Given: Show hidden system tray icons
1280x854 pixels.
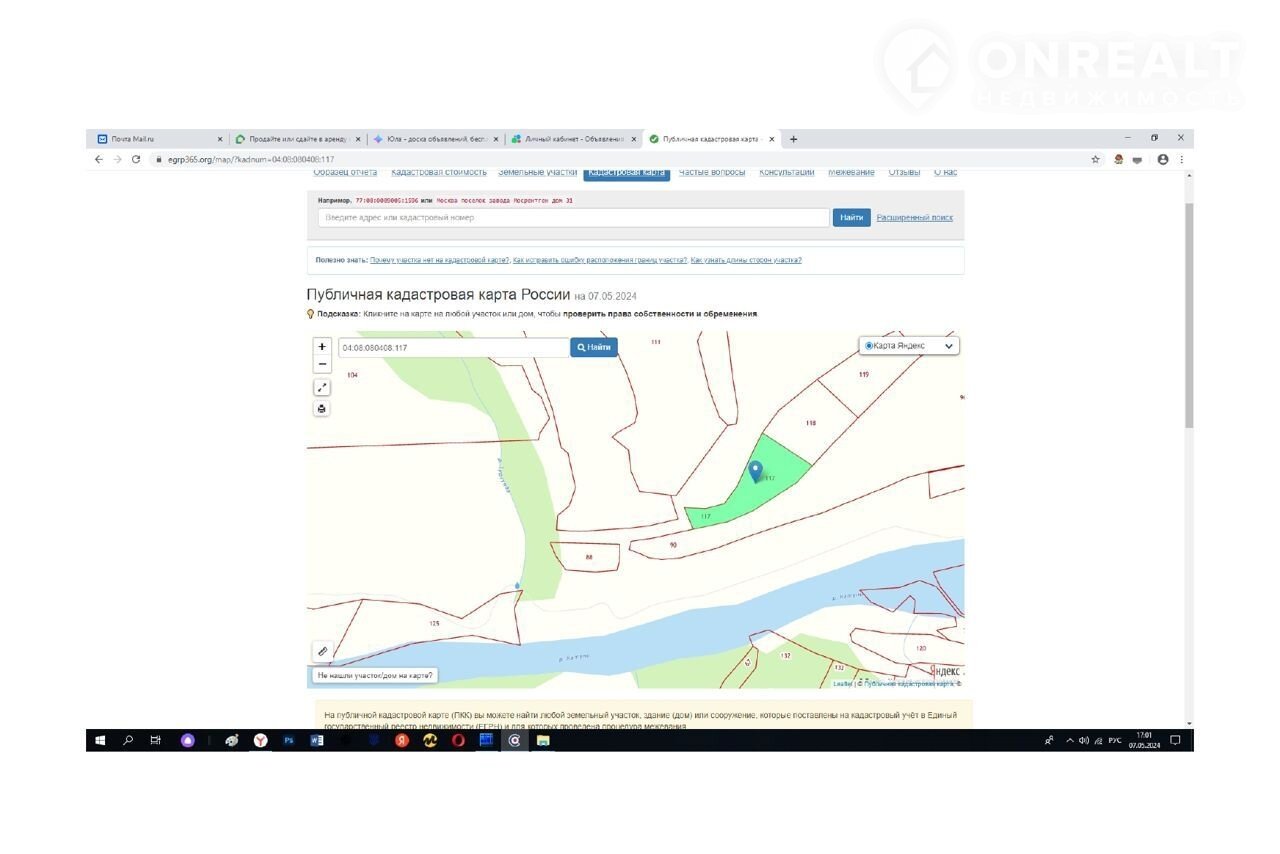Looking at the screenshot, I should coord(1069,741).
